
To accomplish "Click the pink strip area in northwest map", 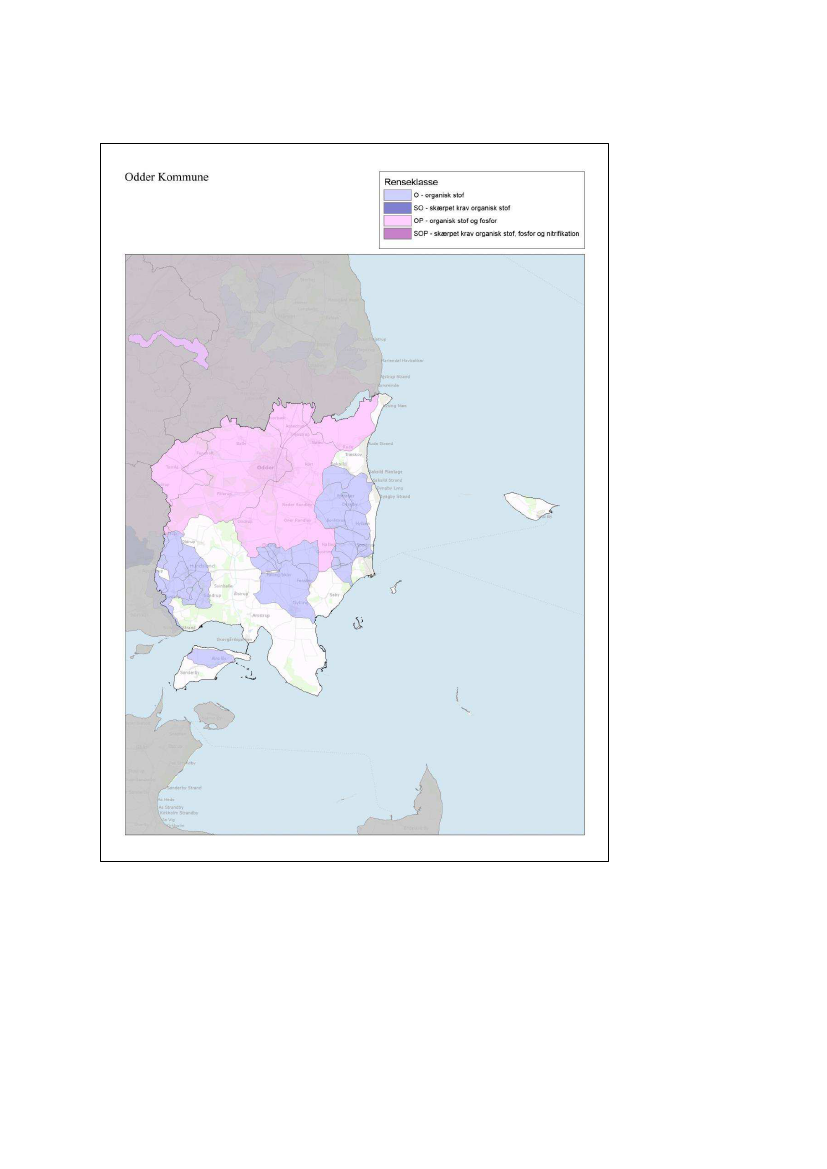I will click(x=171, y=346).
